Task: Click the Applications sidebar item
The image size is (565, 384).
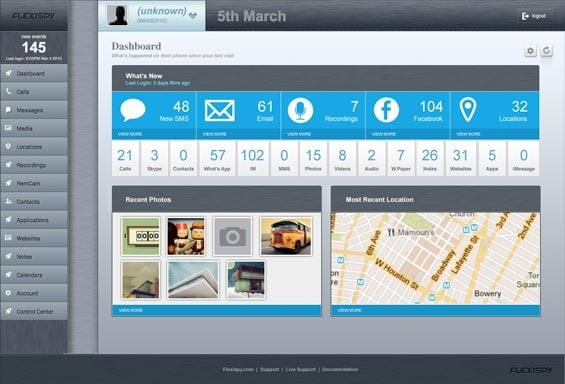Action: (34, 220)
